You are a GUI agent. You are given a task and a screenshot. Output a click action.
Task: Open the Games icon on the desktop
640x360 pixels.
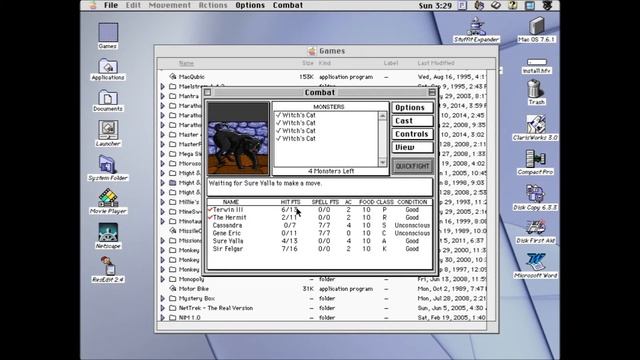(108, 33)
